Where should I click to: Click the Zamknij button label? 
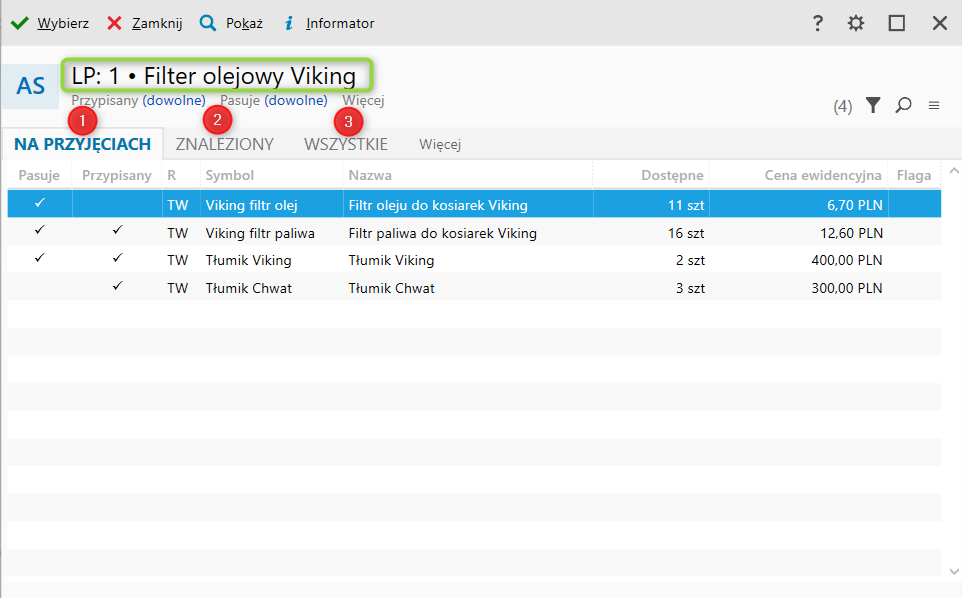(157, 23)
